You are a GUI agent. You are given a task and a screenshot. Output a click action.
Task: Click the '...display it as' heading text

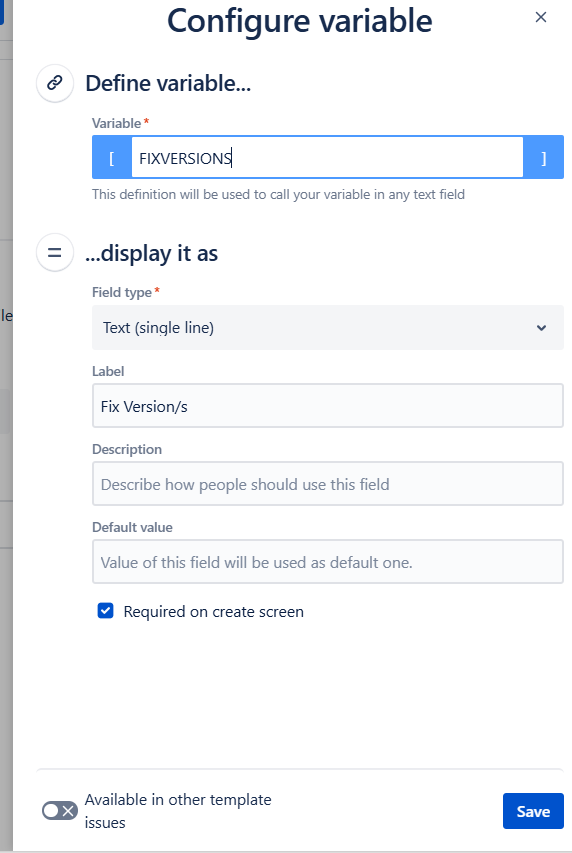151,254
